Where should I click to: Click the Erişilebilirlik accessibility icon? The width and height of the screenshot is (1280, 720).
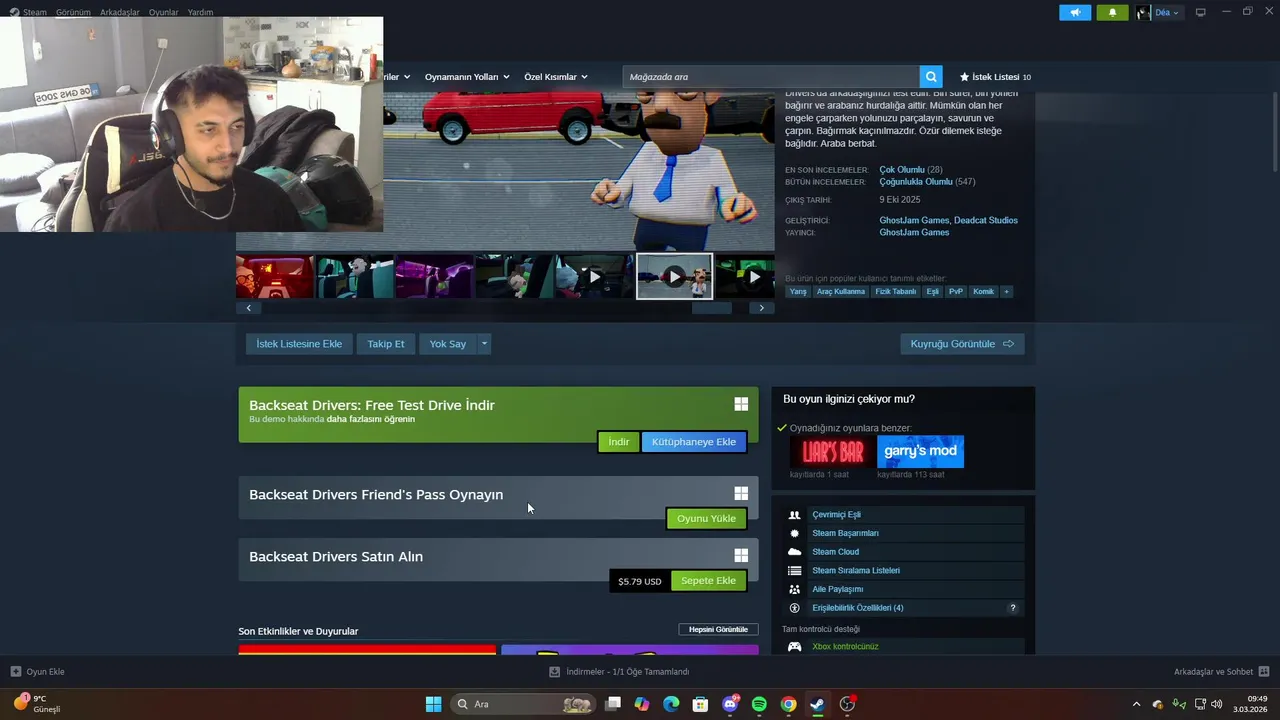pyautogui.click(x=795, y=608)
